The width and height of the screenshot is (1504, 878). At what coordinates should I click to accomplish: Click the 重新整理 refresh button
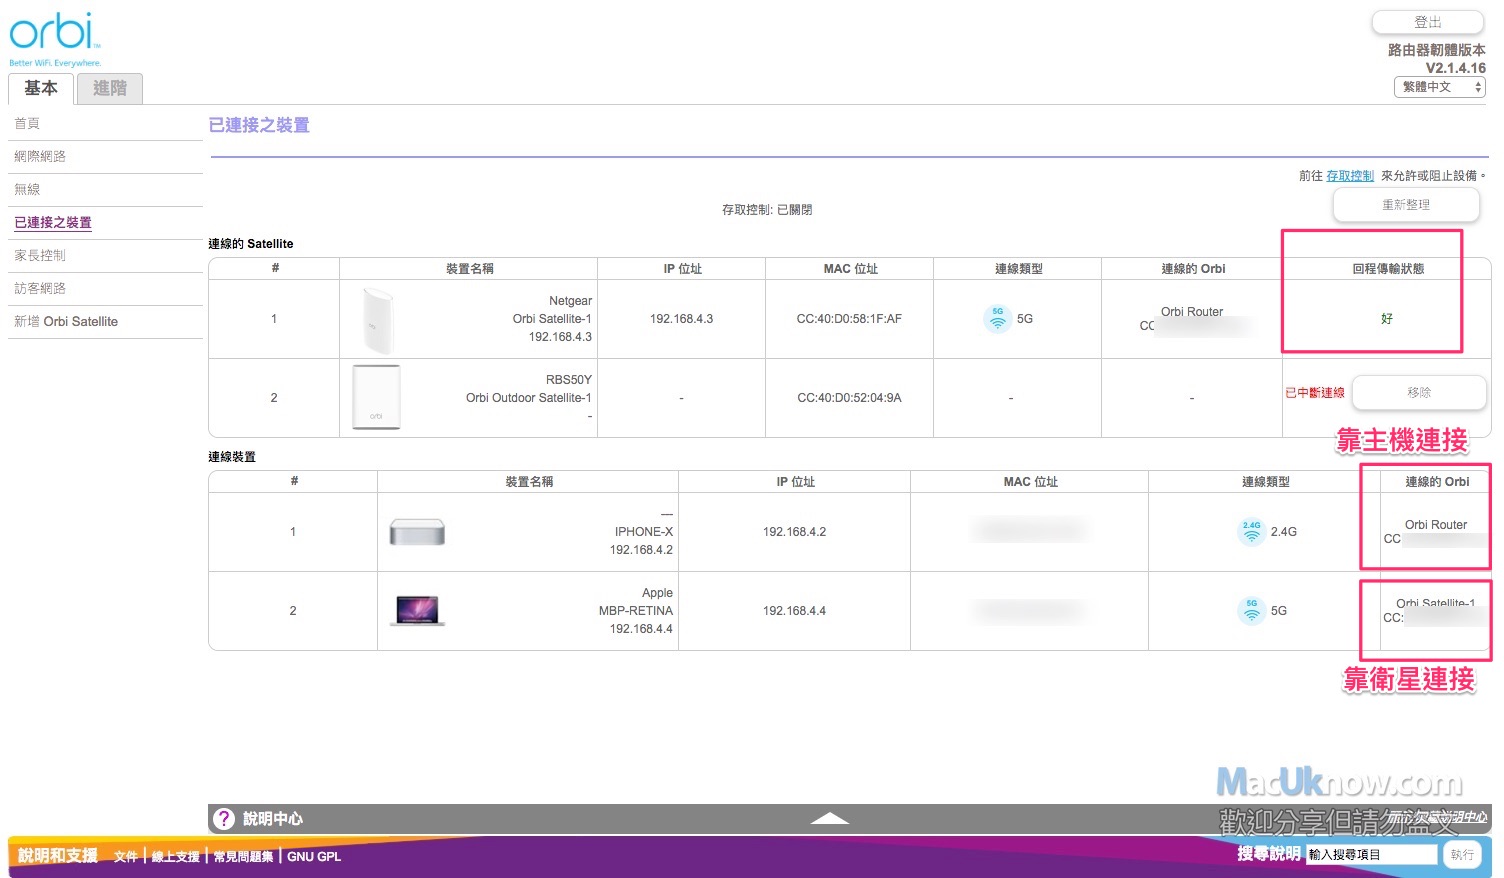[x=1405, y=205]
